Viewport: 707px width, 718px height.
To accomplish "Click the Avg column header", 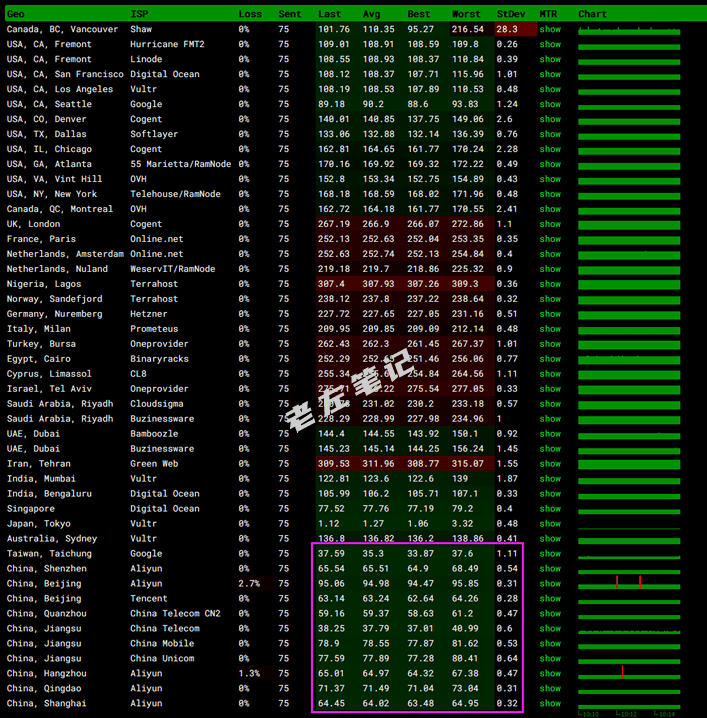I will (372, 14).
